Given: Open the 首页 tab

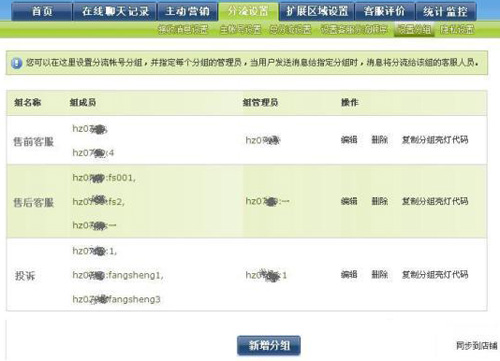Looking at the screenshot, I should pyautogui.click(x=42, y=11).
